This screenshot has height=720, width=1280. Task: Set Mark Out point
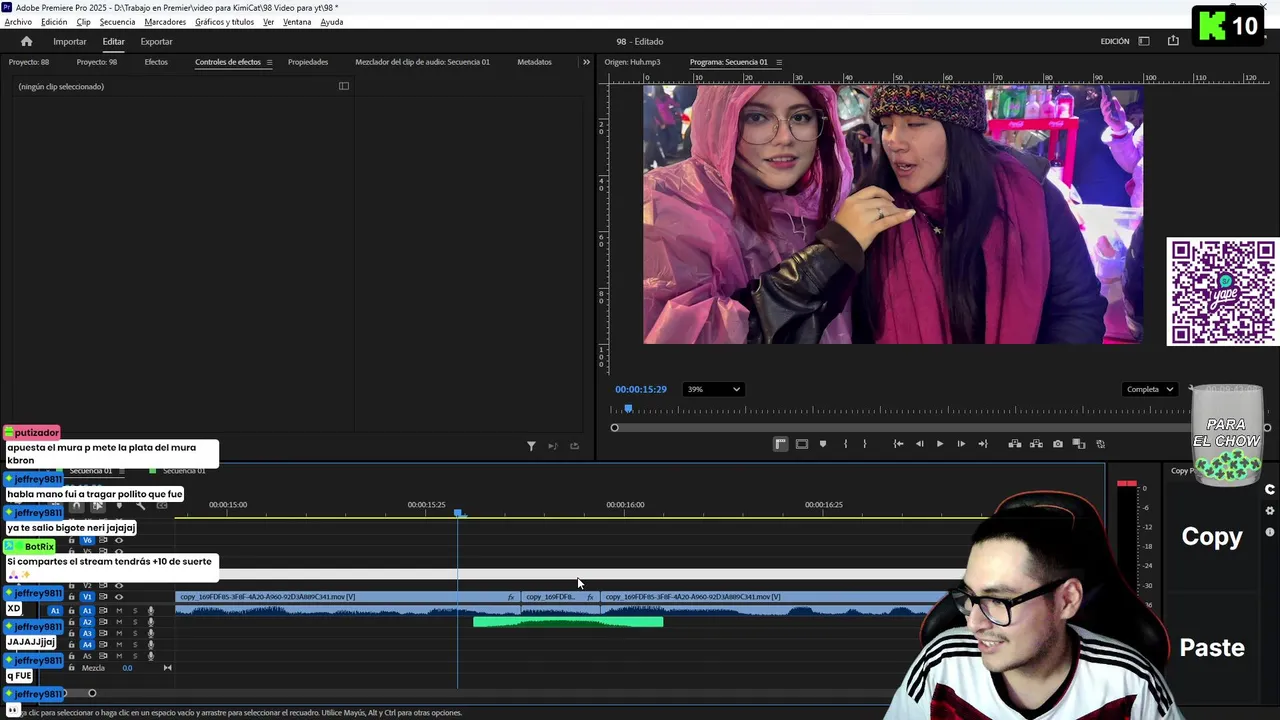(865, 444)
